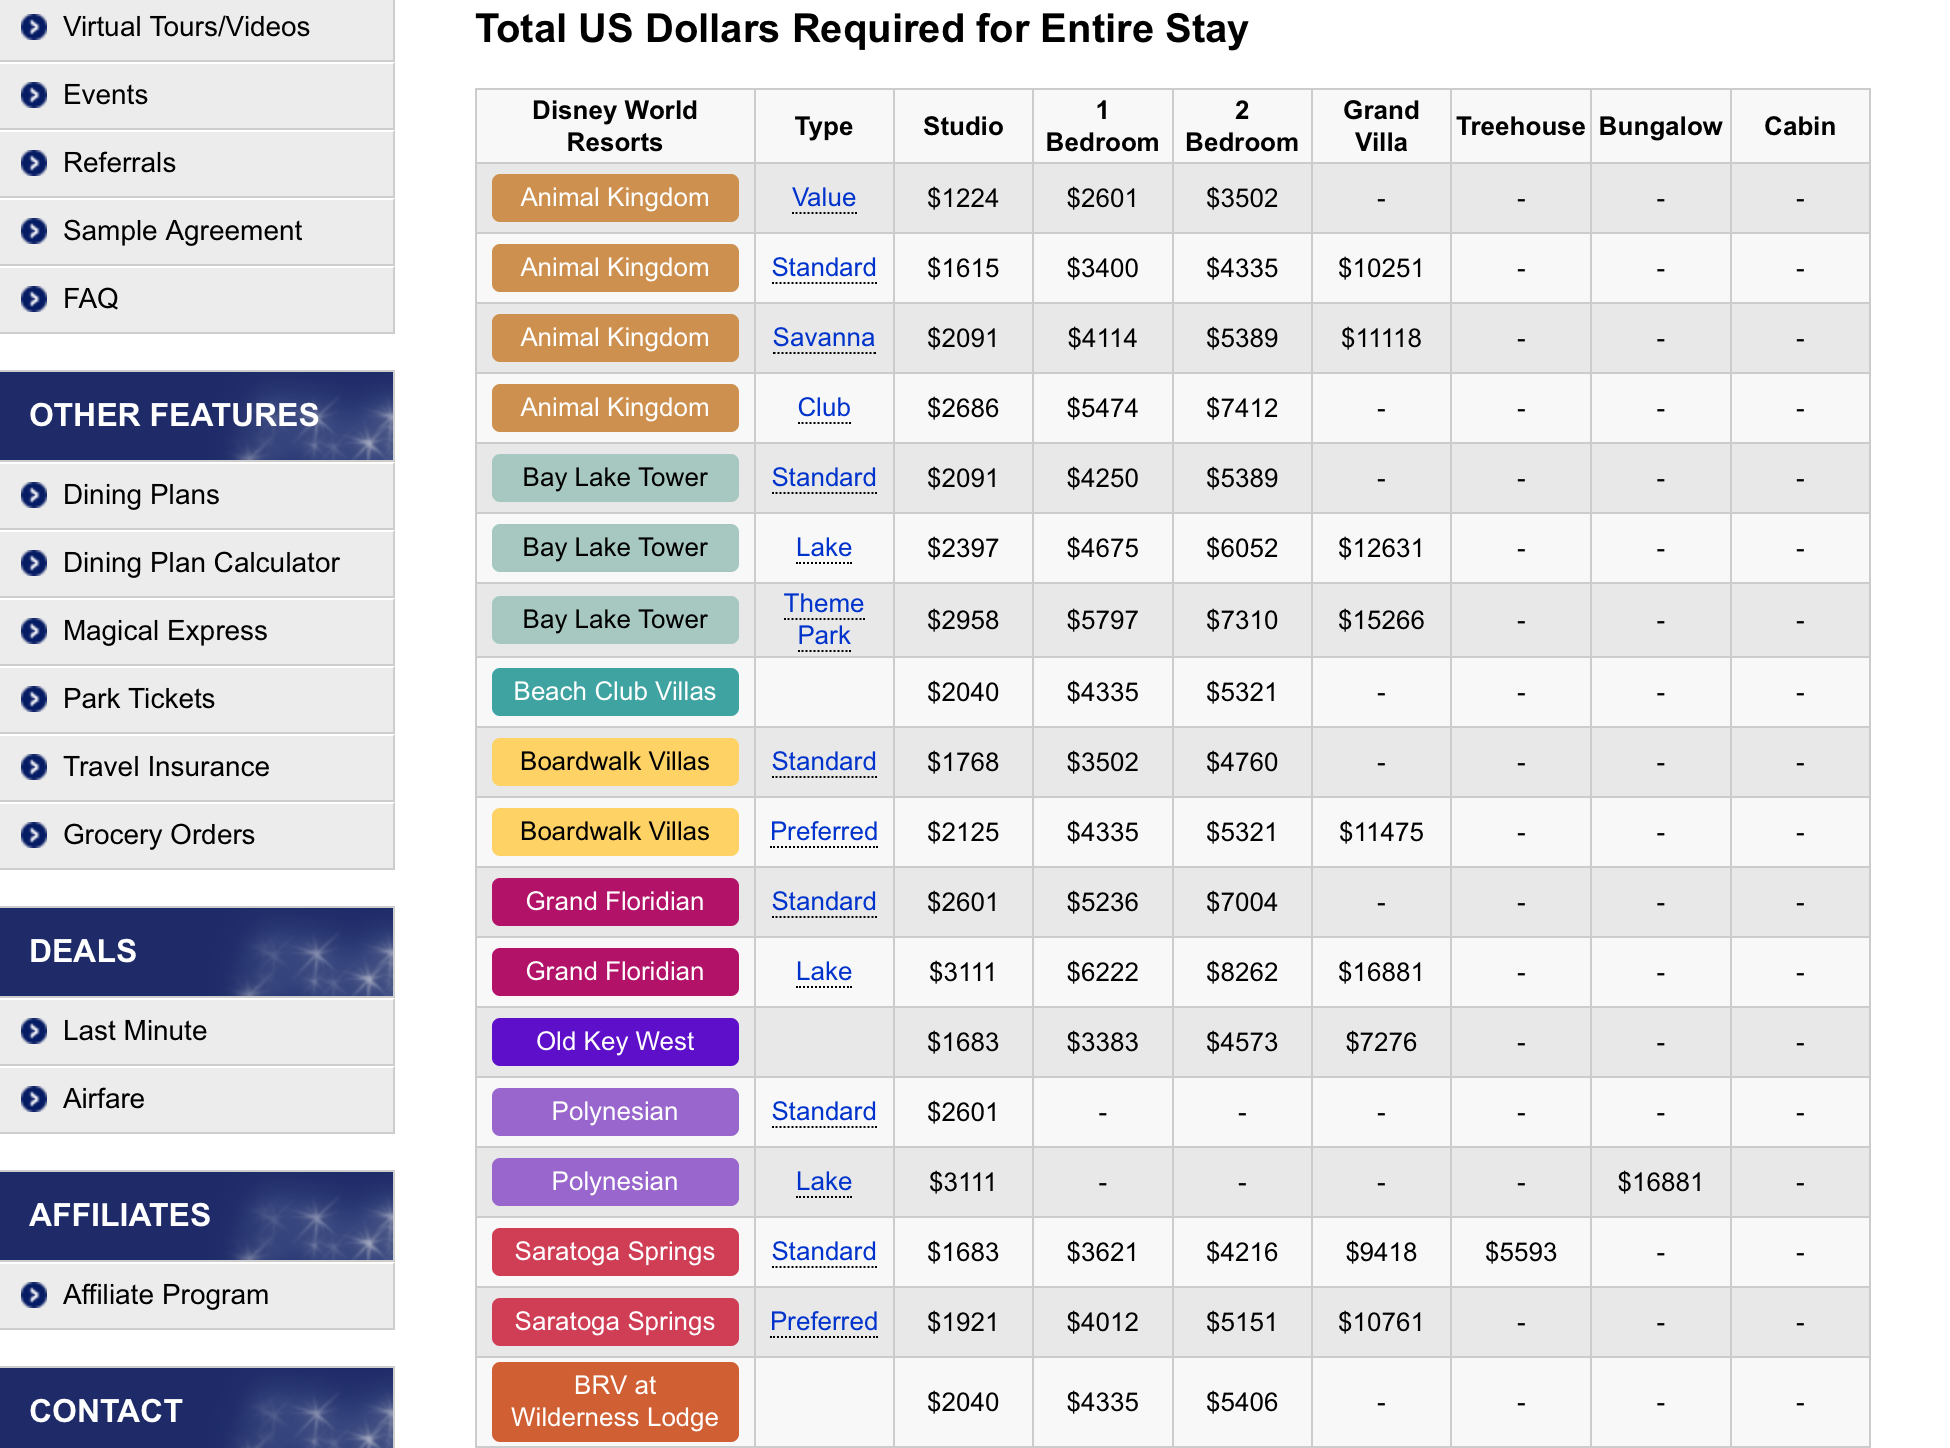Click Lake link in Polynesian row

(x=824, y=1182)
